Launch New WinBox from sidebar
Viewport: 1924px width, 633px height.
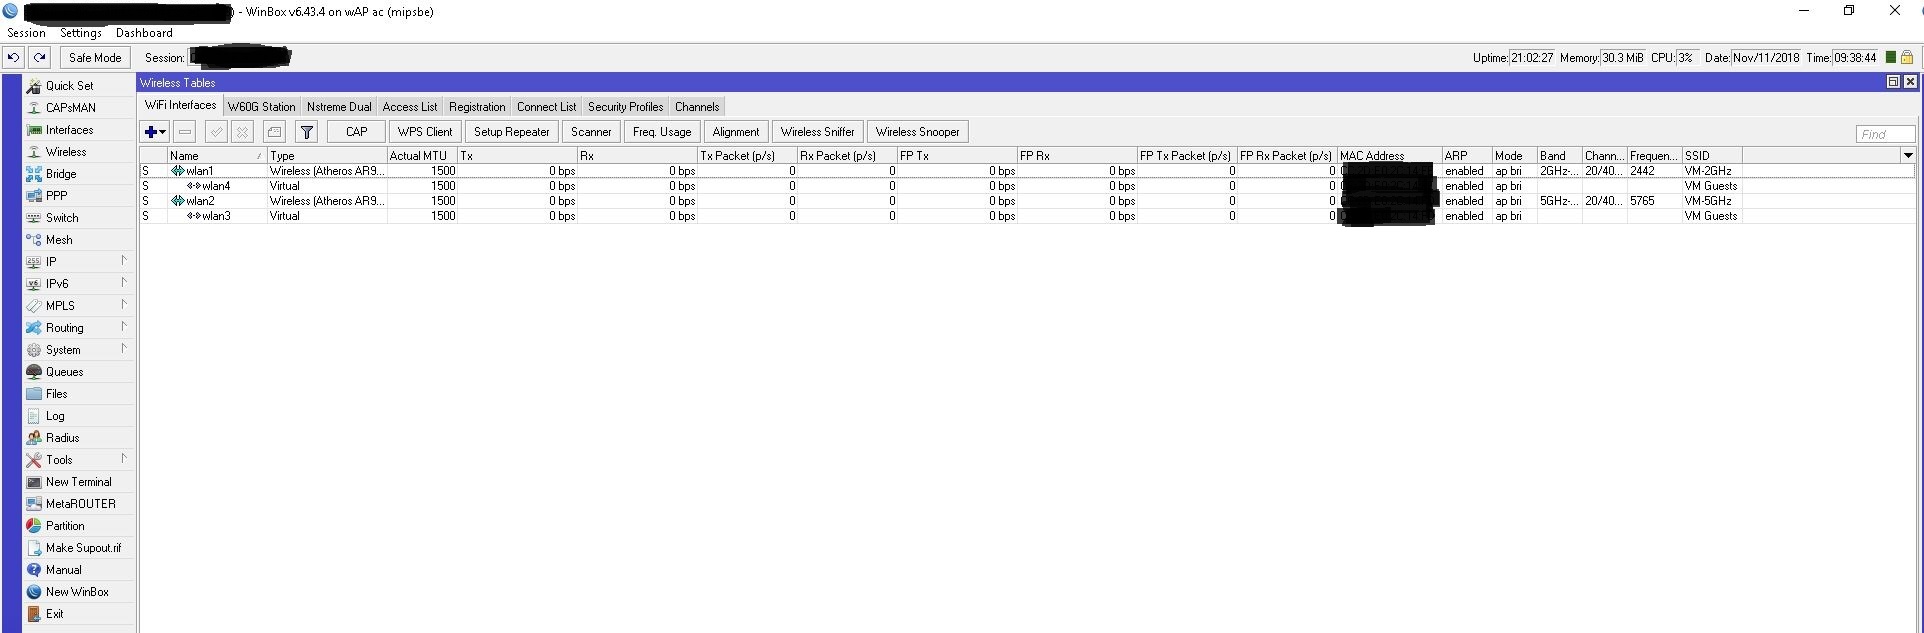(x=77, y=592)
